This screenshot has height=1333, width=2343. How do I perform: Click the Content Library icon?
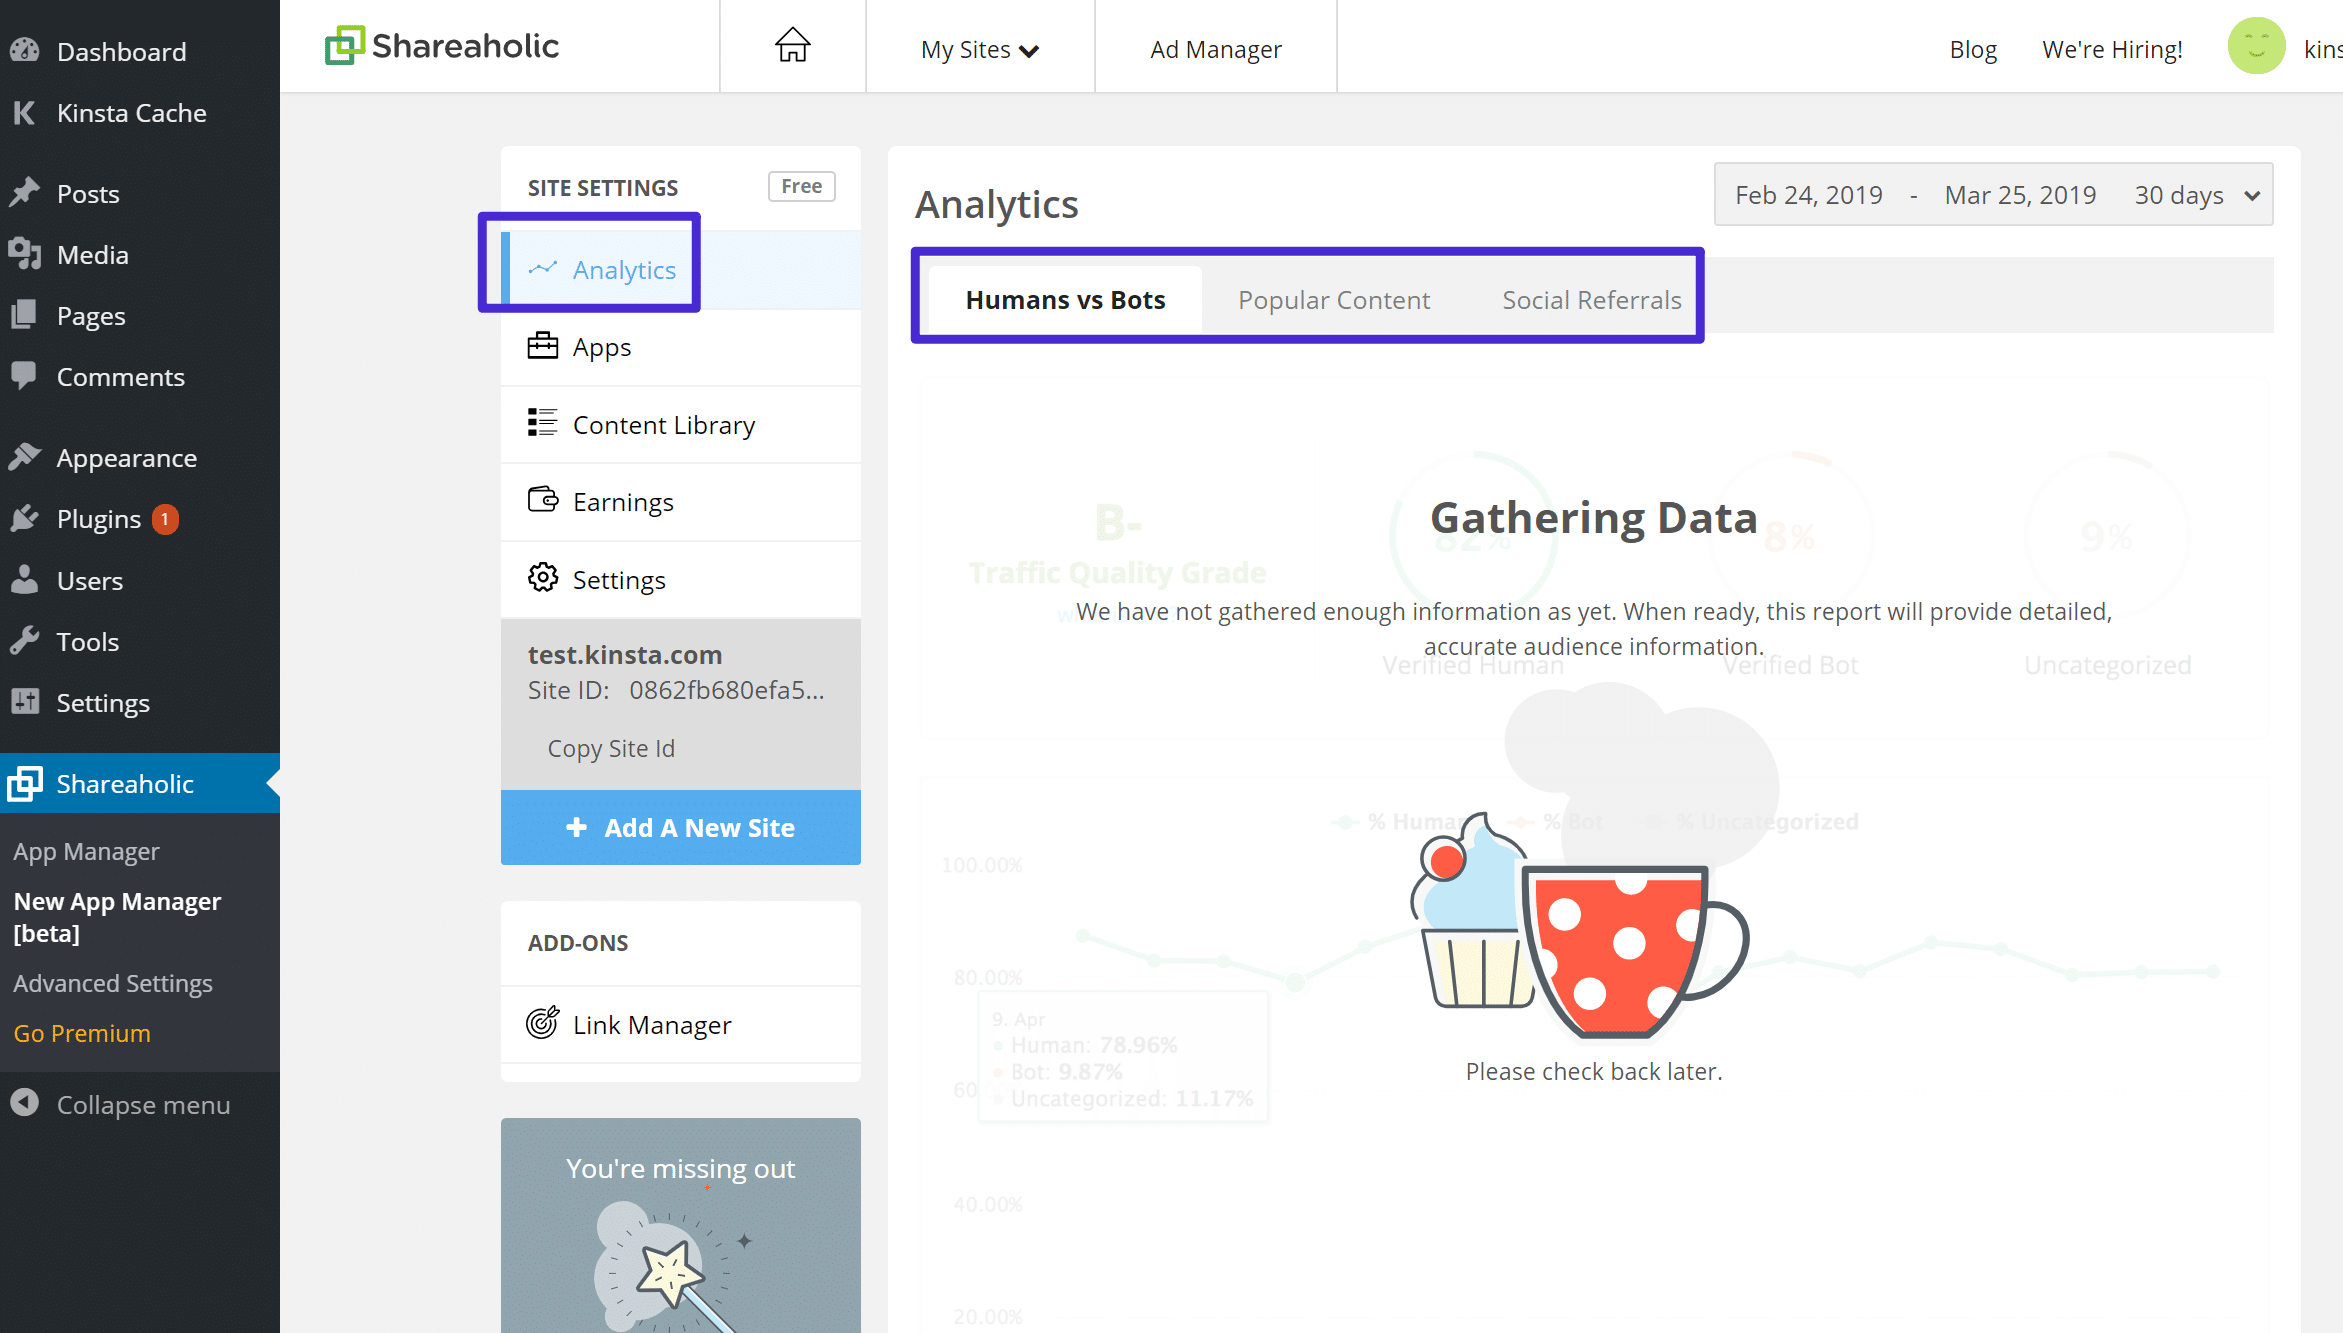coord(542,423)
